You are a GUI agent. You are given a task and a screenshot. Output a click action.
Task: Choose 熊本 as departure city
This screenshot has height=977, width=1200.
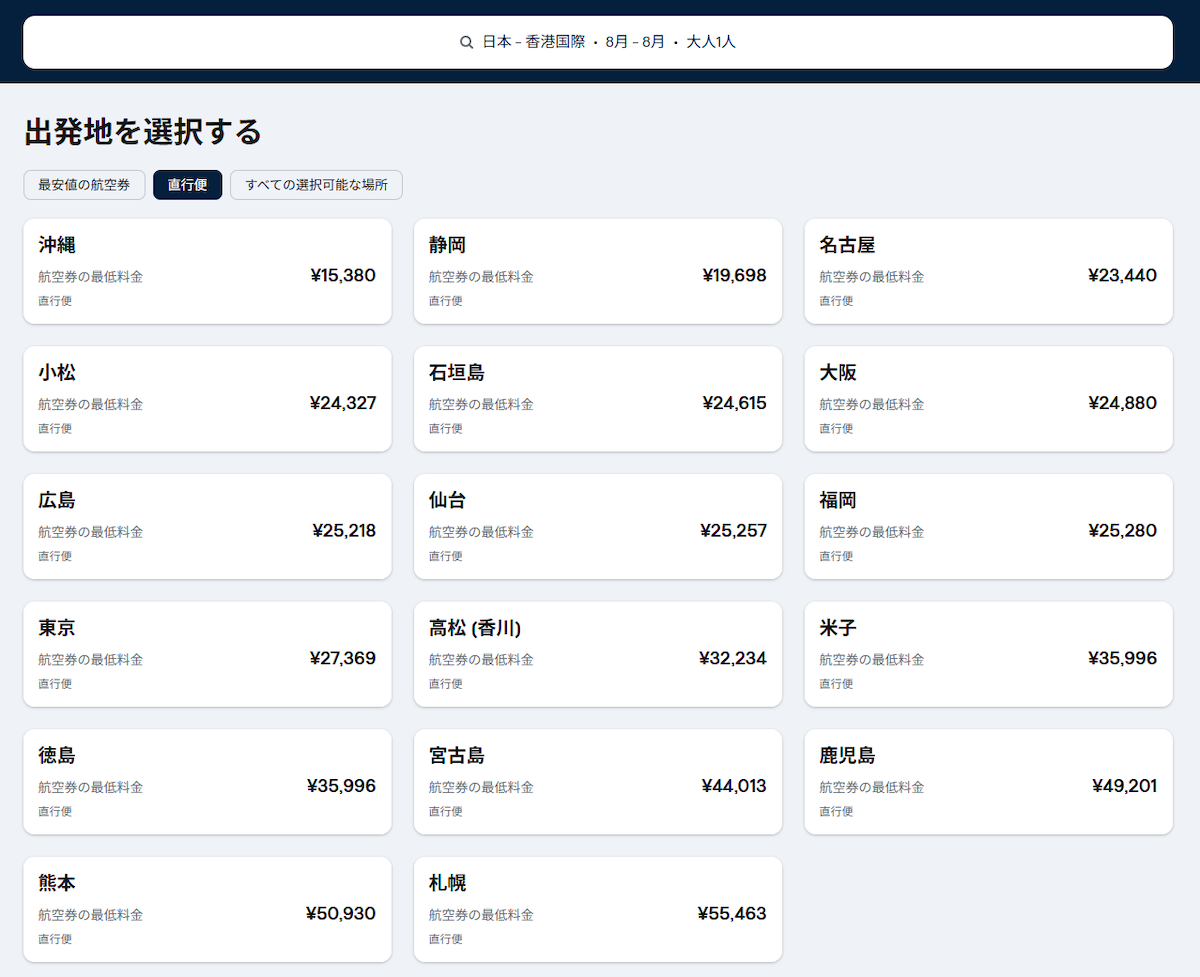(207, 909)
